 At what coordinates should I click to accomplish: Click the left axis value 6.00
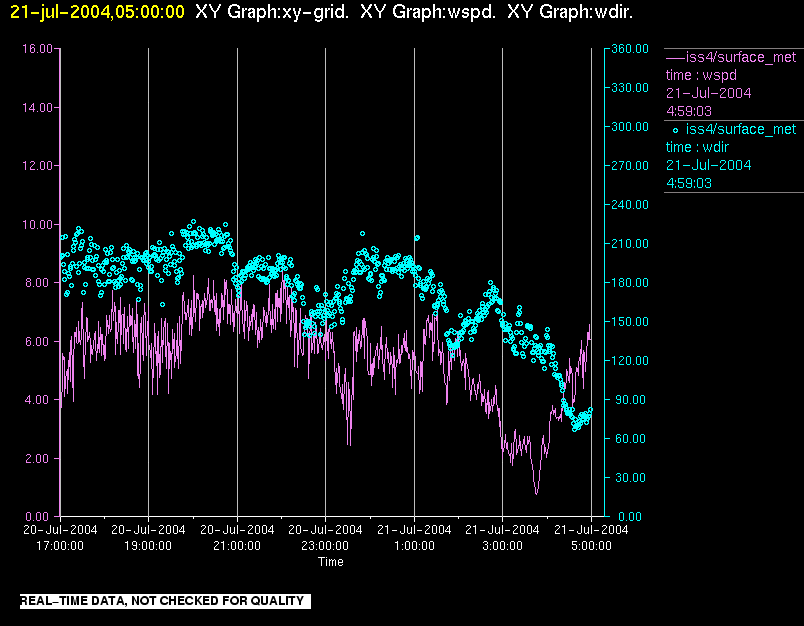tap(39, 341)
